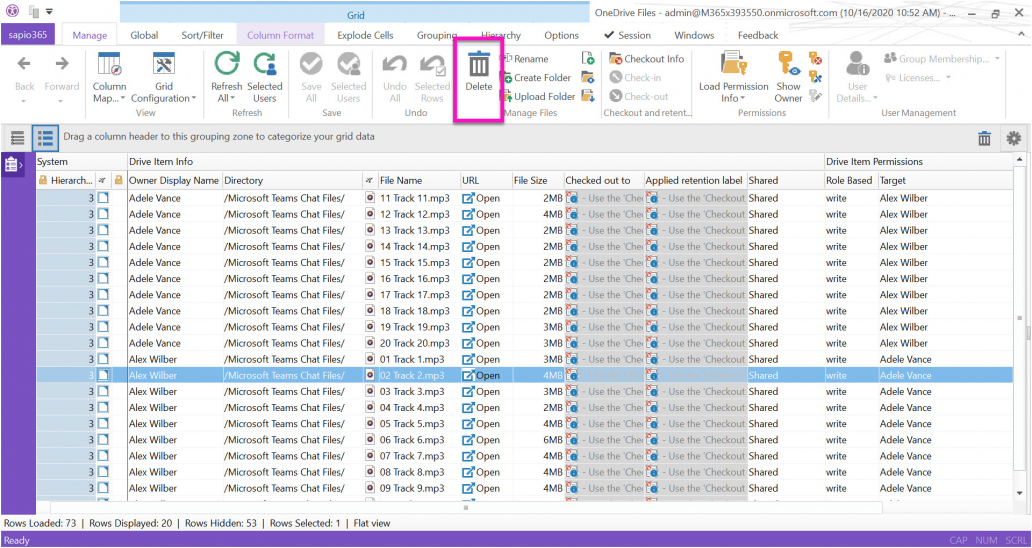
Task: Open Column Map view option
Action: click(x=109, y=78)
